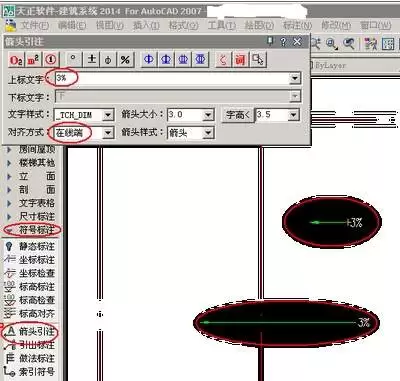Open the 标注(N) menu
The width and height of the screenshot is (400, 381).
click(x=297, y=25)
